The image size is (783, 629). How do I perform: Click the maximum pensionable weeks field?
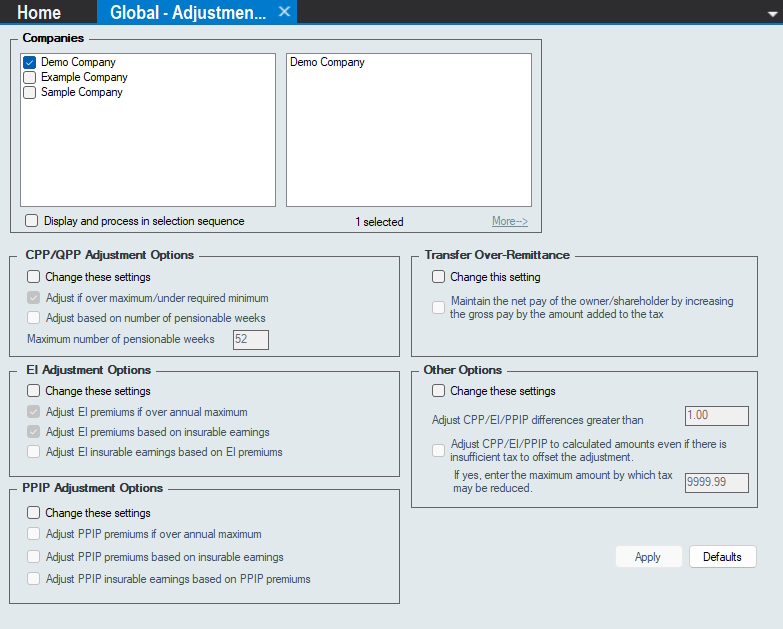click(250, 340)
